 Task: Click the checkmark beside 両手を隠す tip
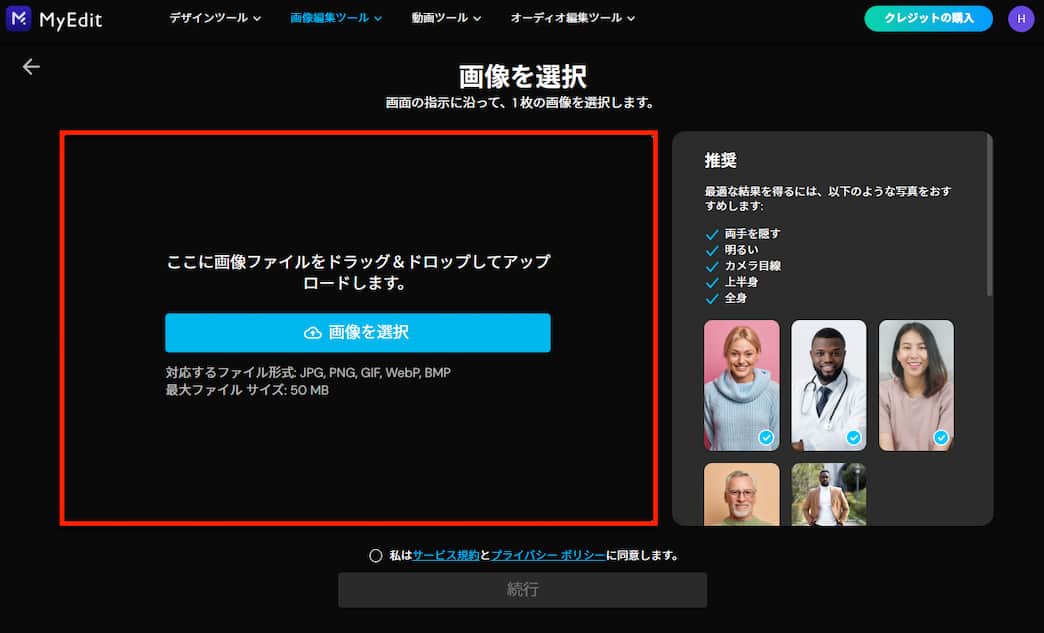(712, 233)
